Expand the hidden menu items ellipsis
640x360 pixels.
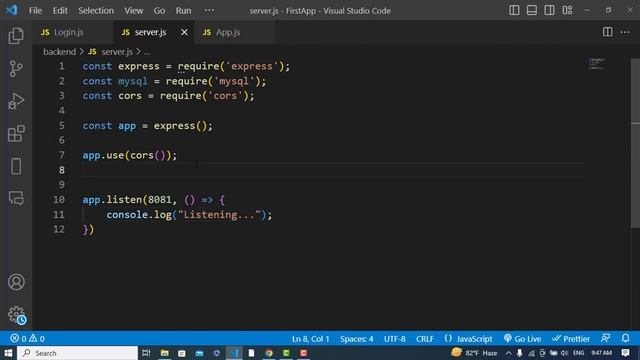point(209,10)
